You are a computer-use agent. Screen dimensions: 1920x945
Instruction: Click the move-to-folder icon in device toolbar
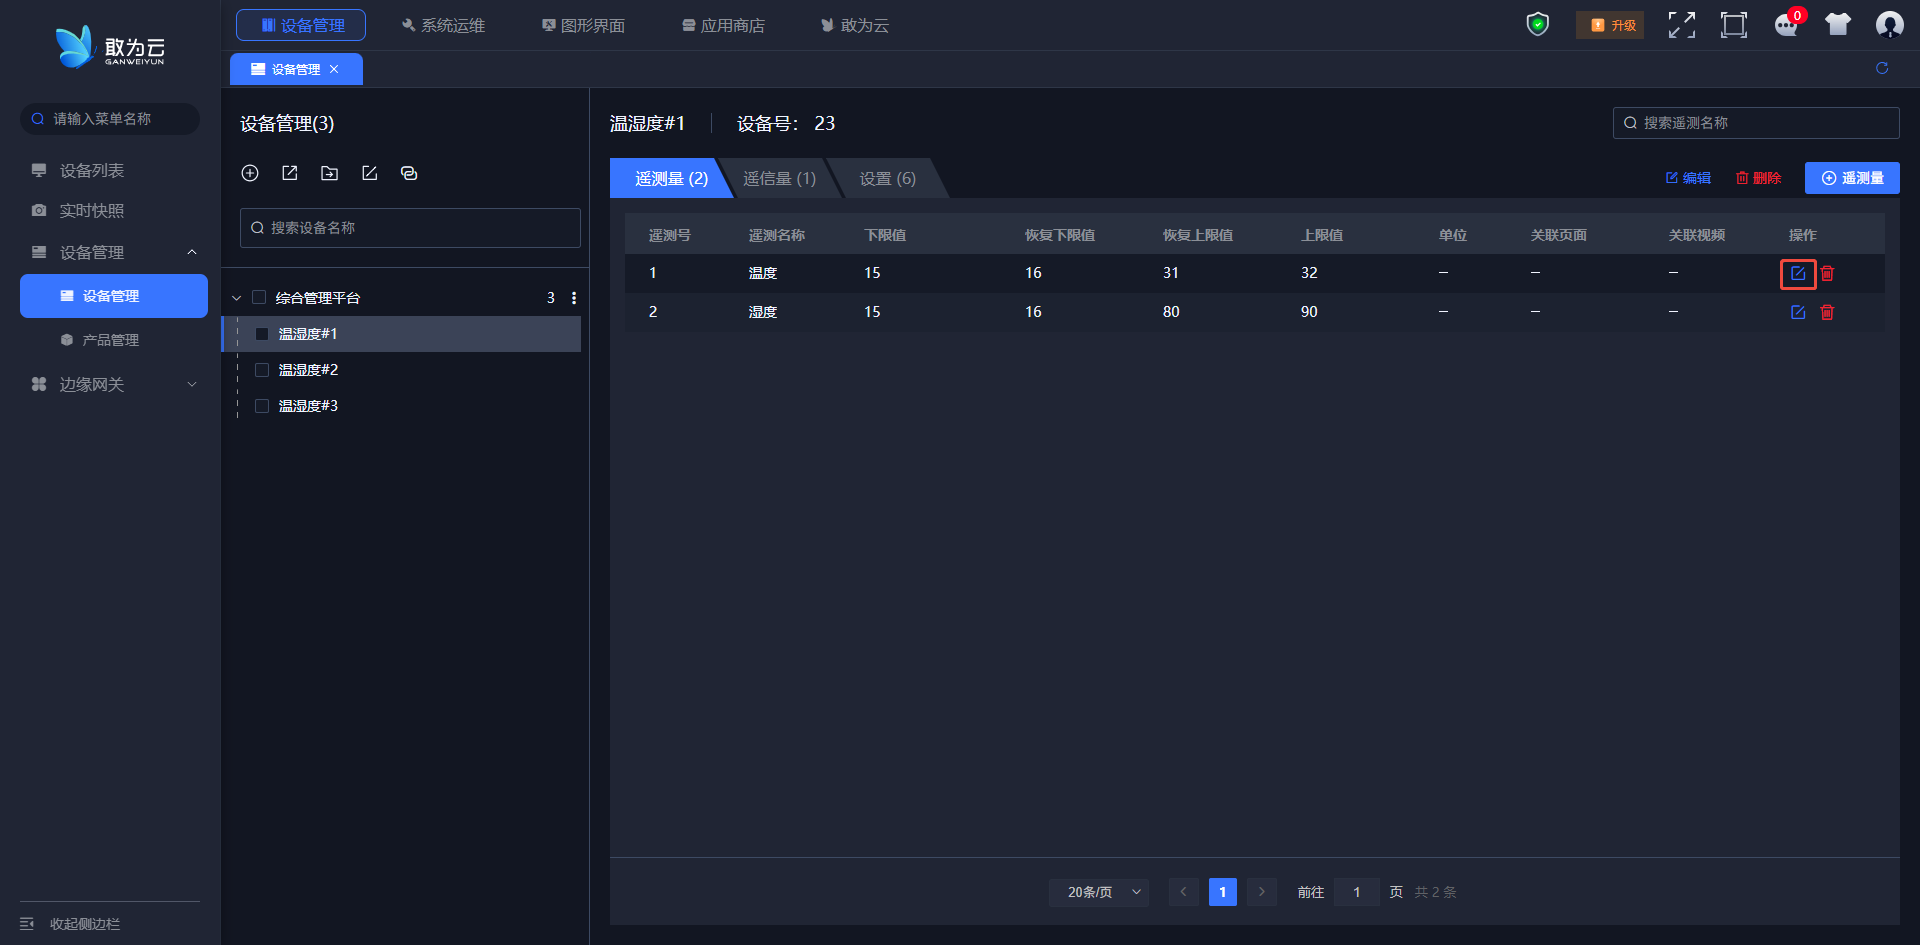329,173
